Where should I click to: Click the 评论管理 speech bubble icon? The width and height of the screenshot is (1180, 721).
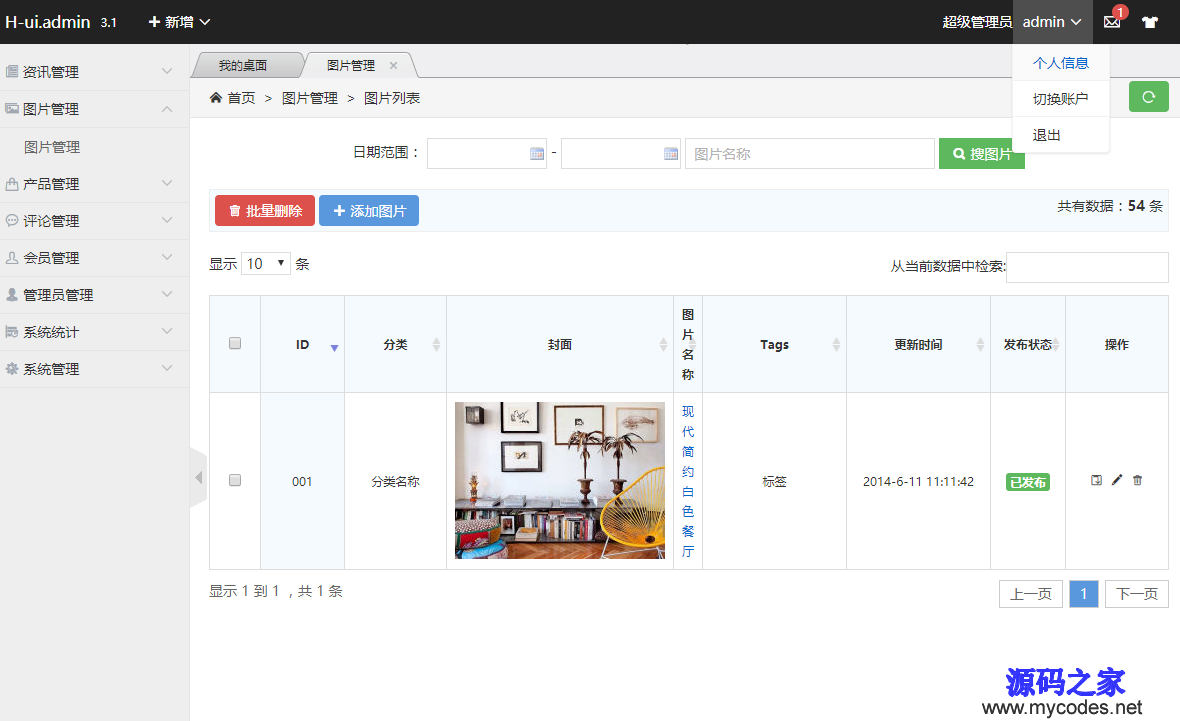coord(12,221)
